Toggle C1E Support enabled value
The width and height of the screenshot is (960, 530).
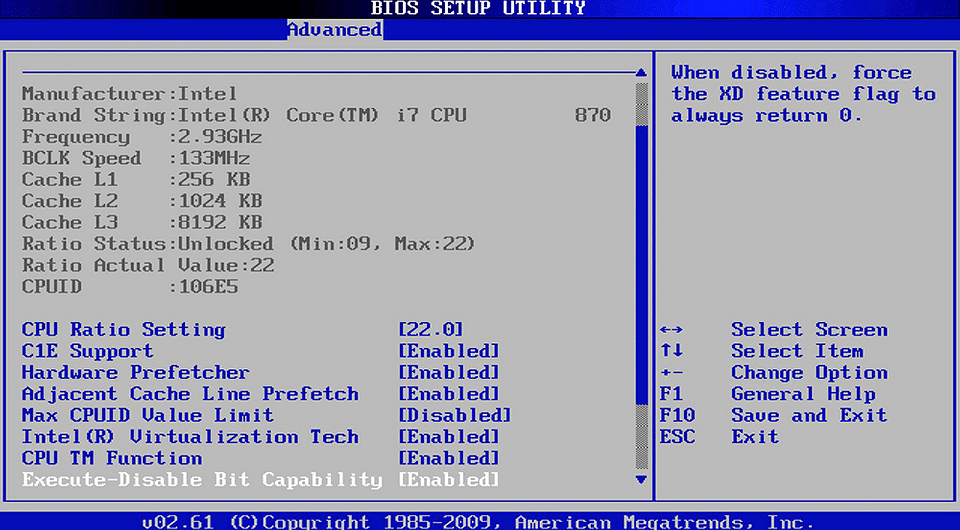click(x=448, y=351)
